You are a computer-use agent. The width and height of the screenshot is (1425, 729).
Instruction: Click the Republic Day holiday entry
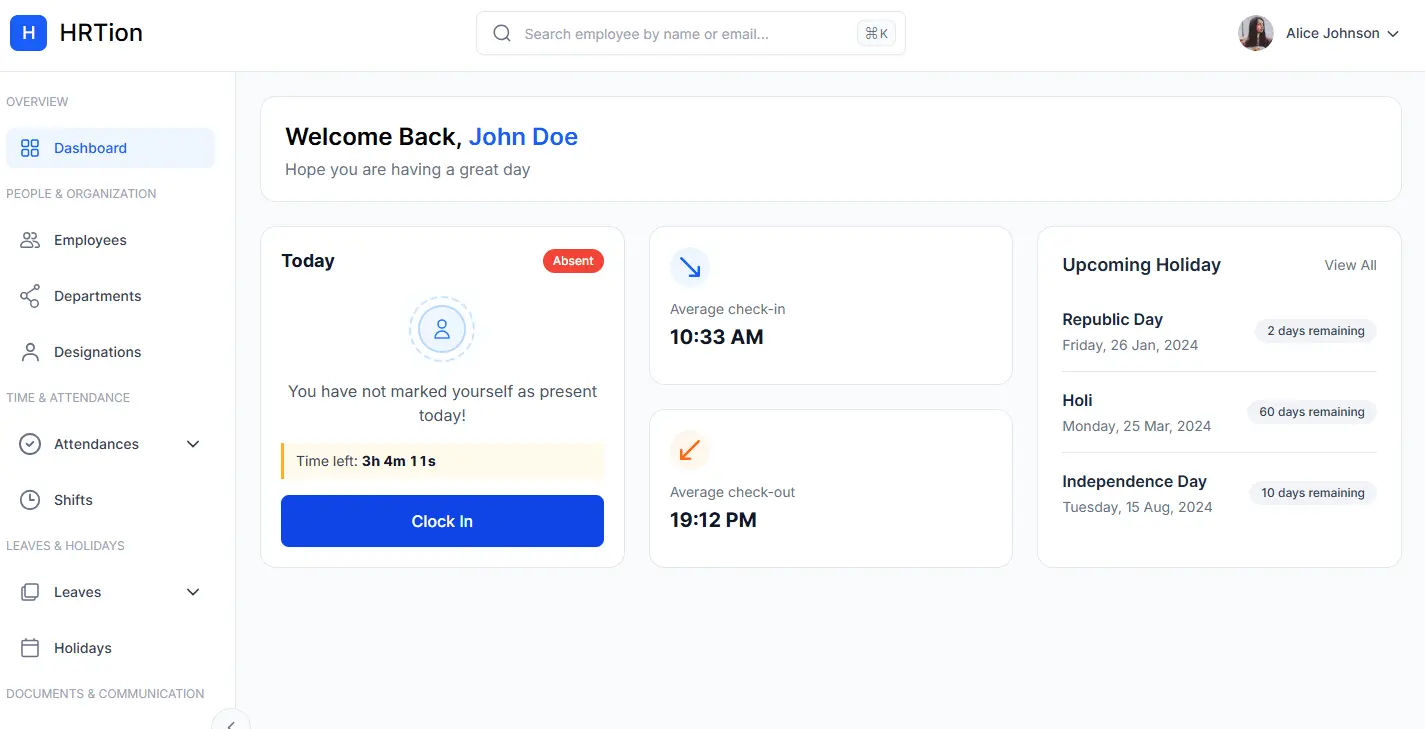(1219, 331)
